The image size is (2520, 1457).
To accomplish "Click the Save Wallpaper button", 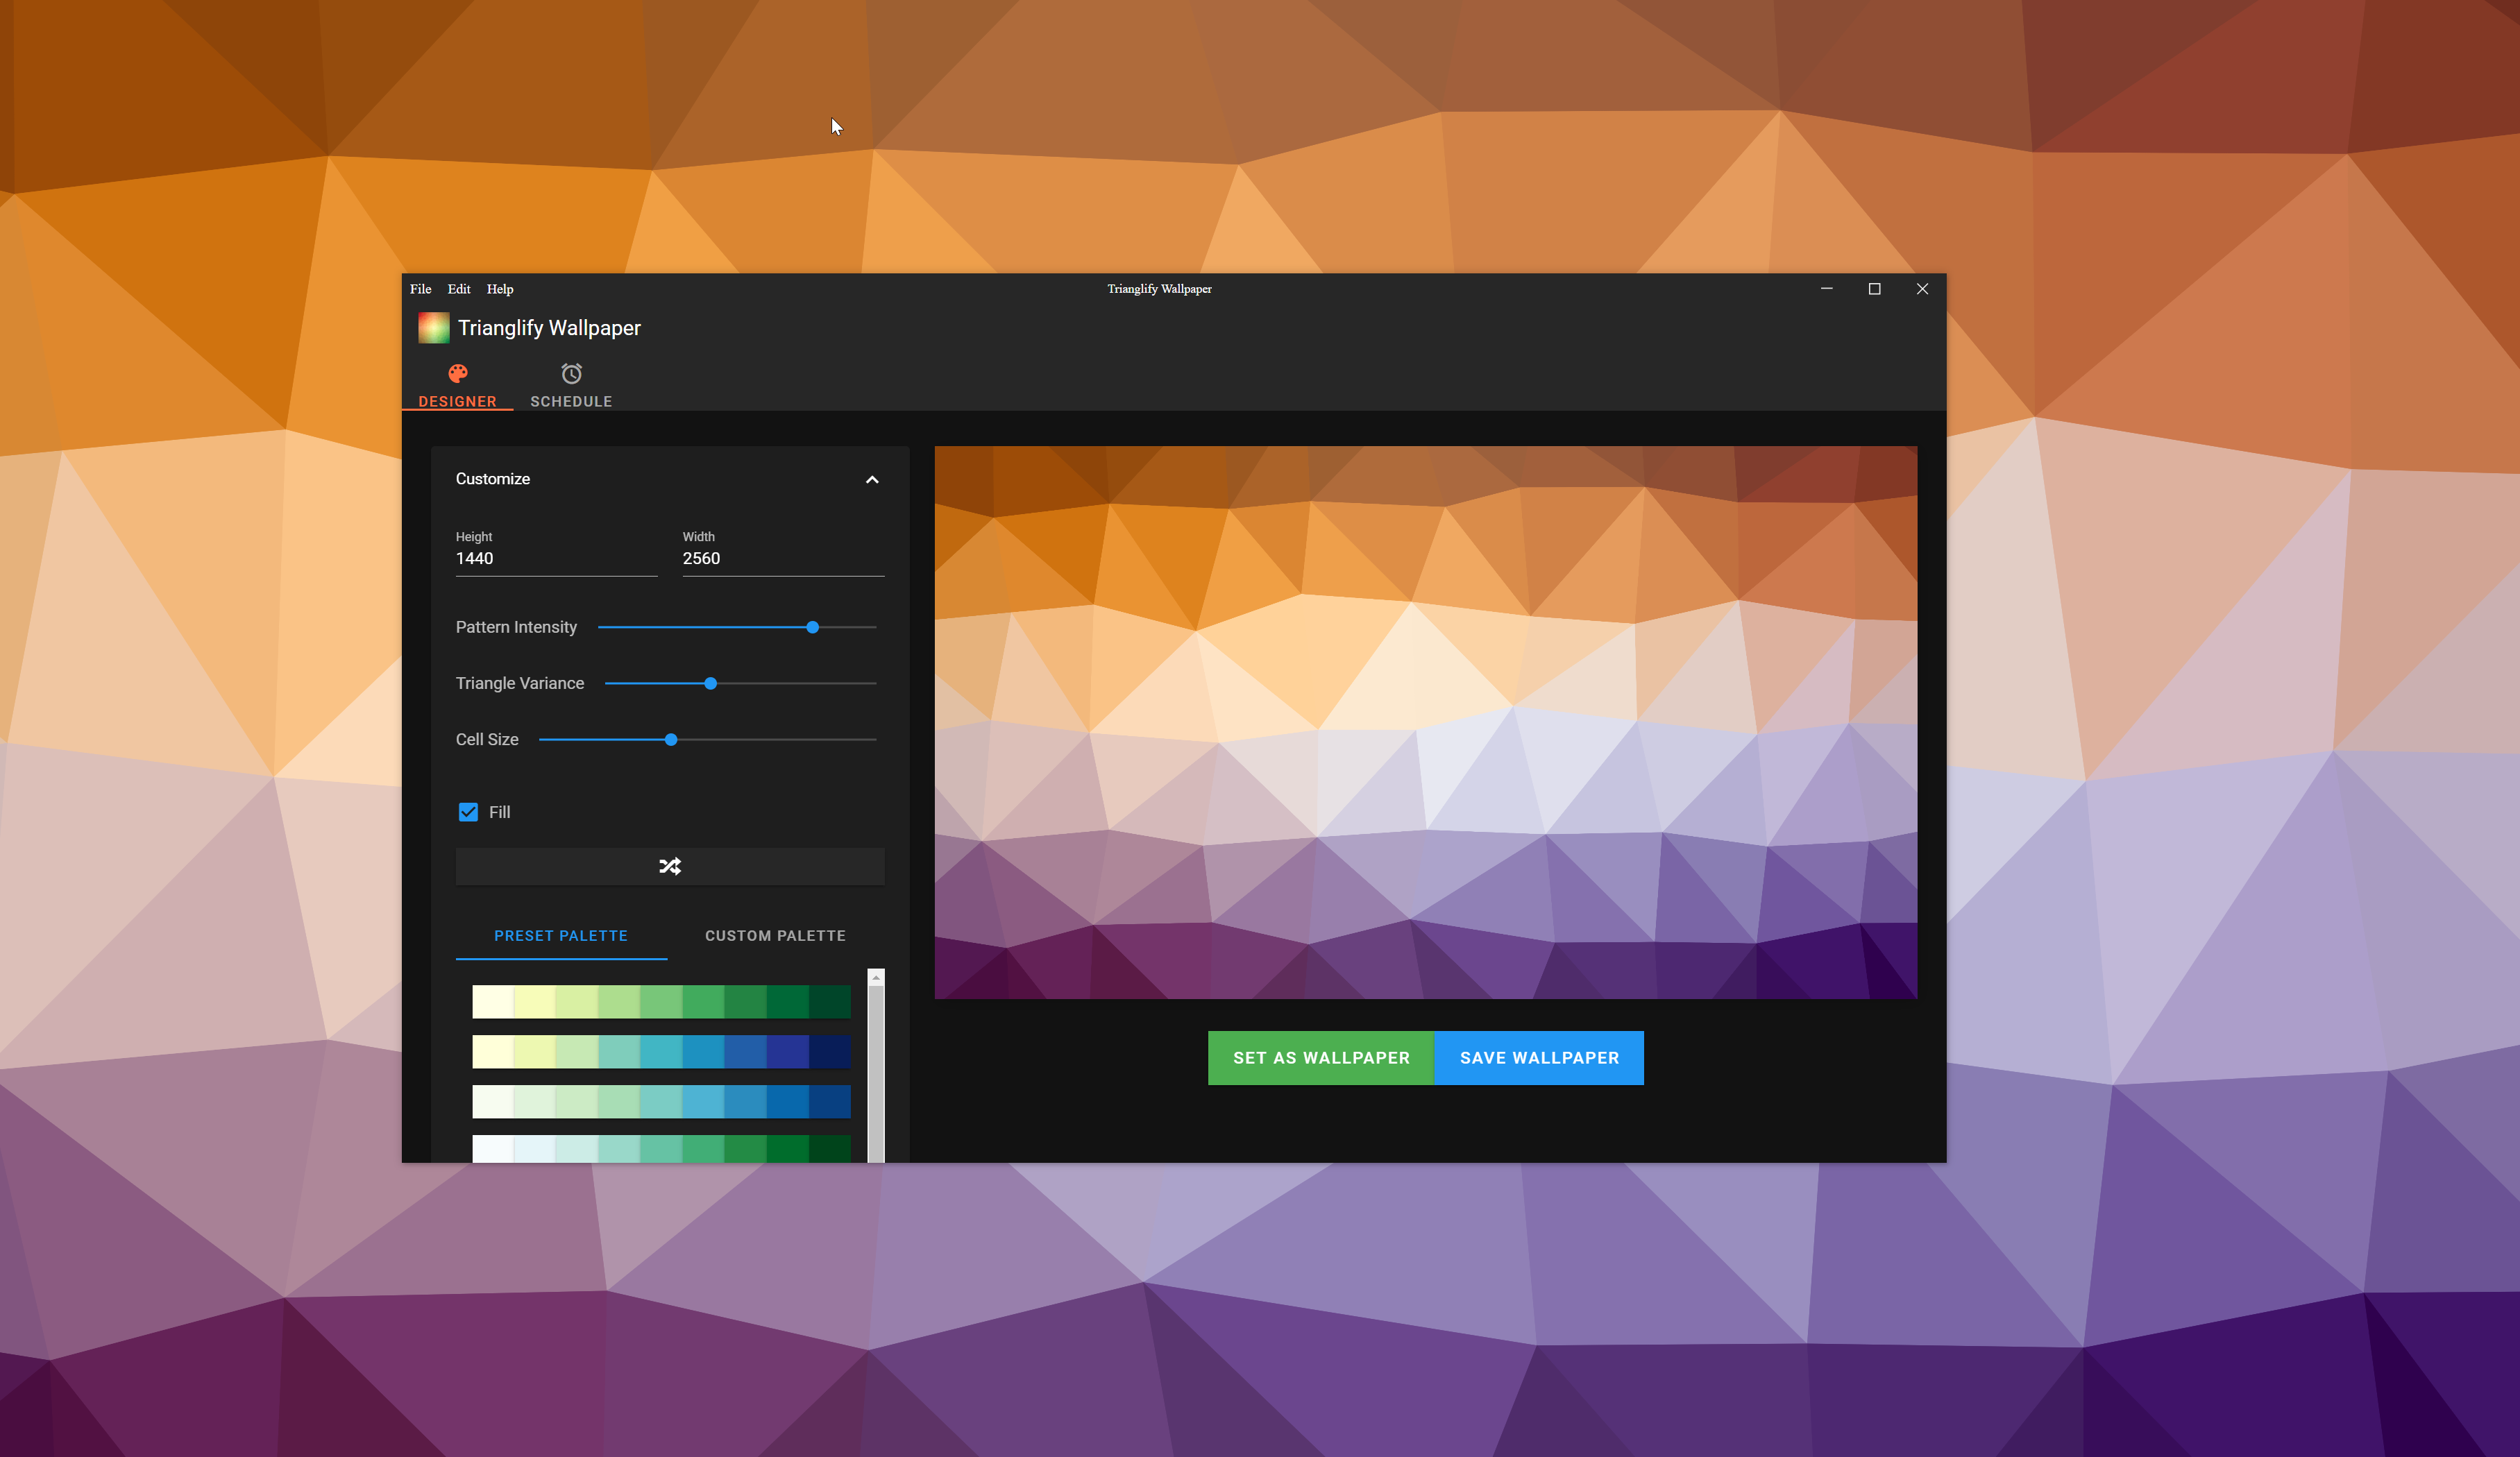I will coord(1538,1057).
